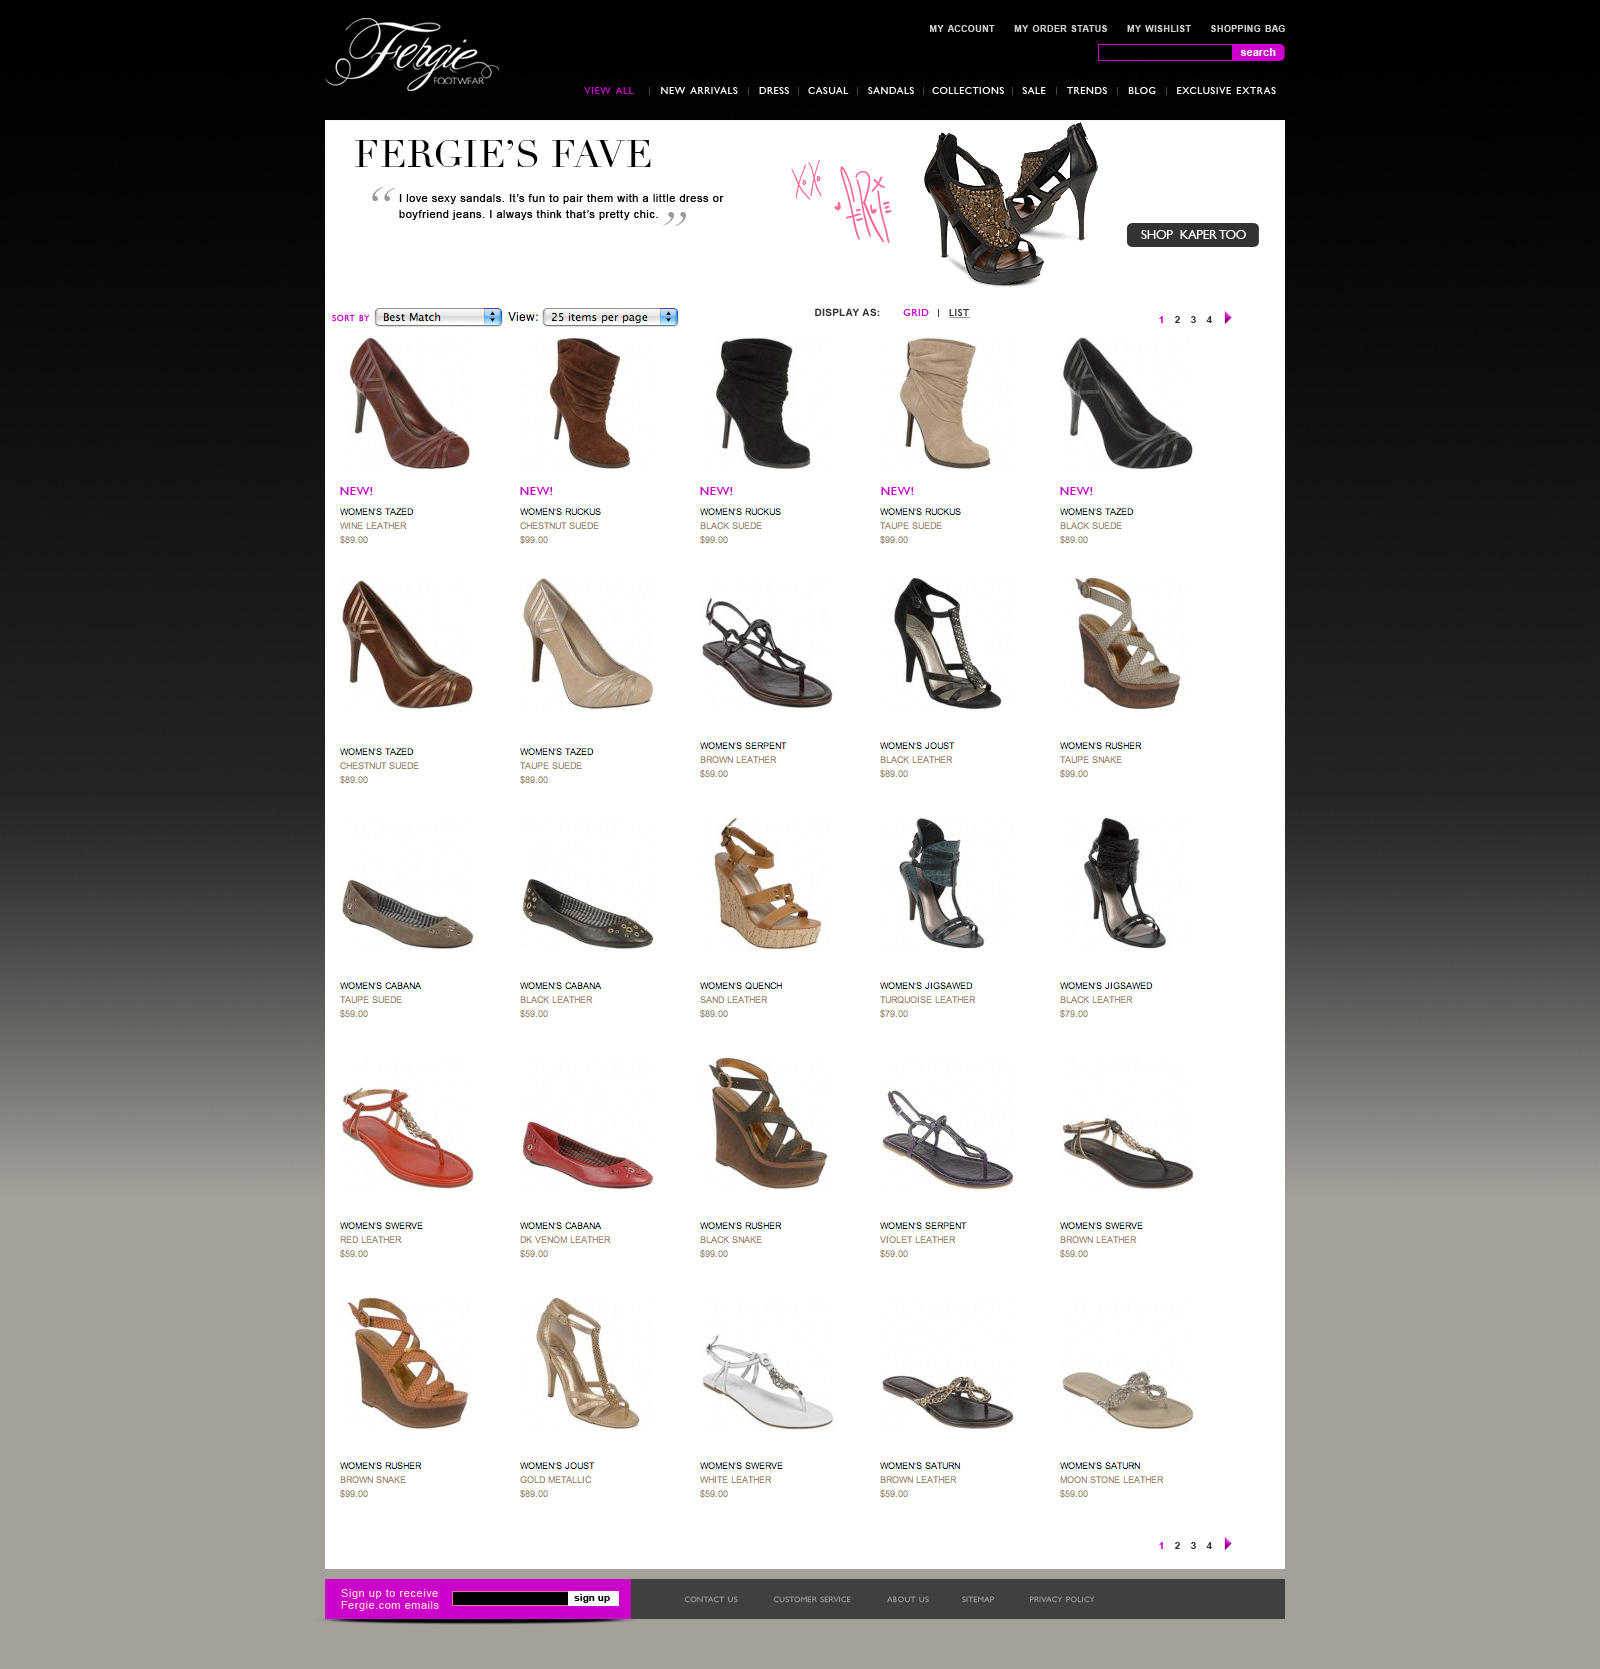Image resolution: width=1600 pixels, height=1669 pixels.
Task: Click into the header search field
Action: click(1164, 53)
